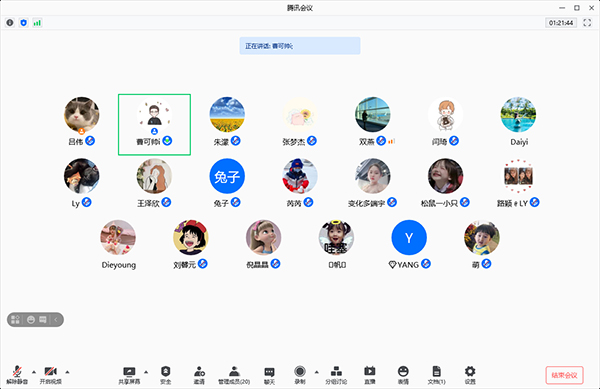This screenshot has width=600, height=389.
Task: Toggle fullscreen mode icon
Action: tap(587, 23)
